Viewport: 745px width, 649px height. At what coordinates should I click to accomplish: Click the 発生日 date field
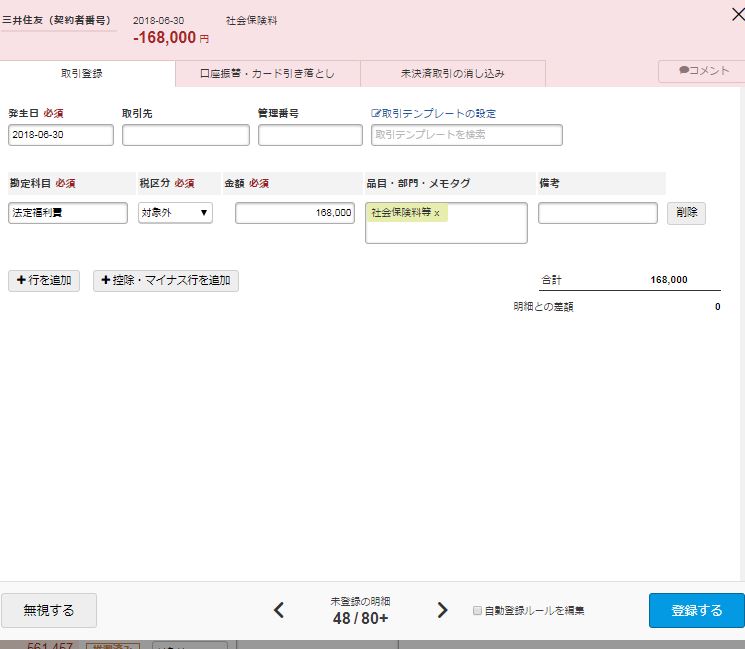tap(61, 135)
